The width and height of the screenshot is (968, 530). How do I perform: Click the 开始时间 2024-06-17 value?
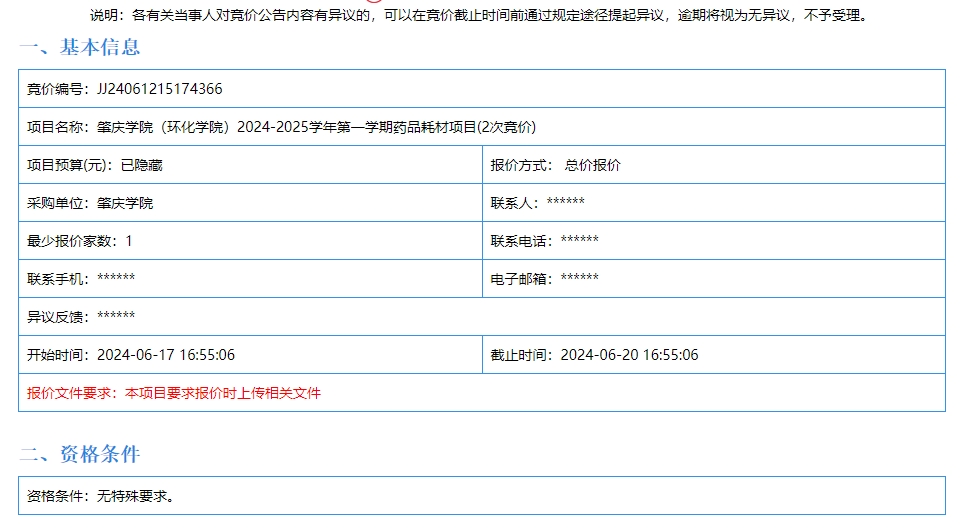pyautogui.click(x=166, y=355)
